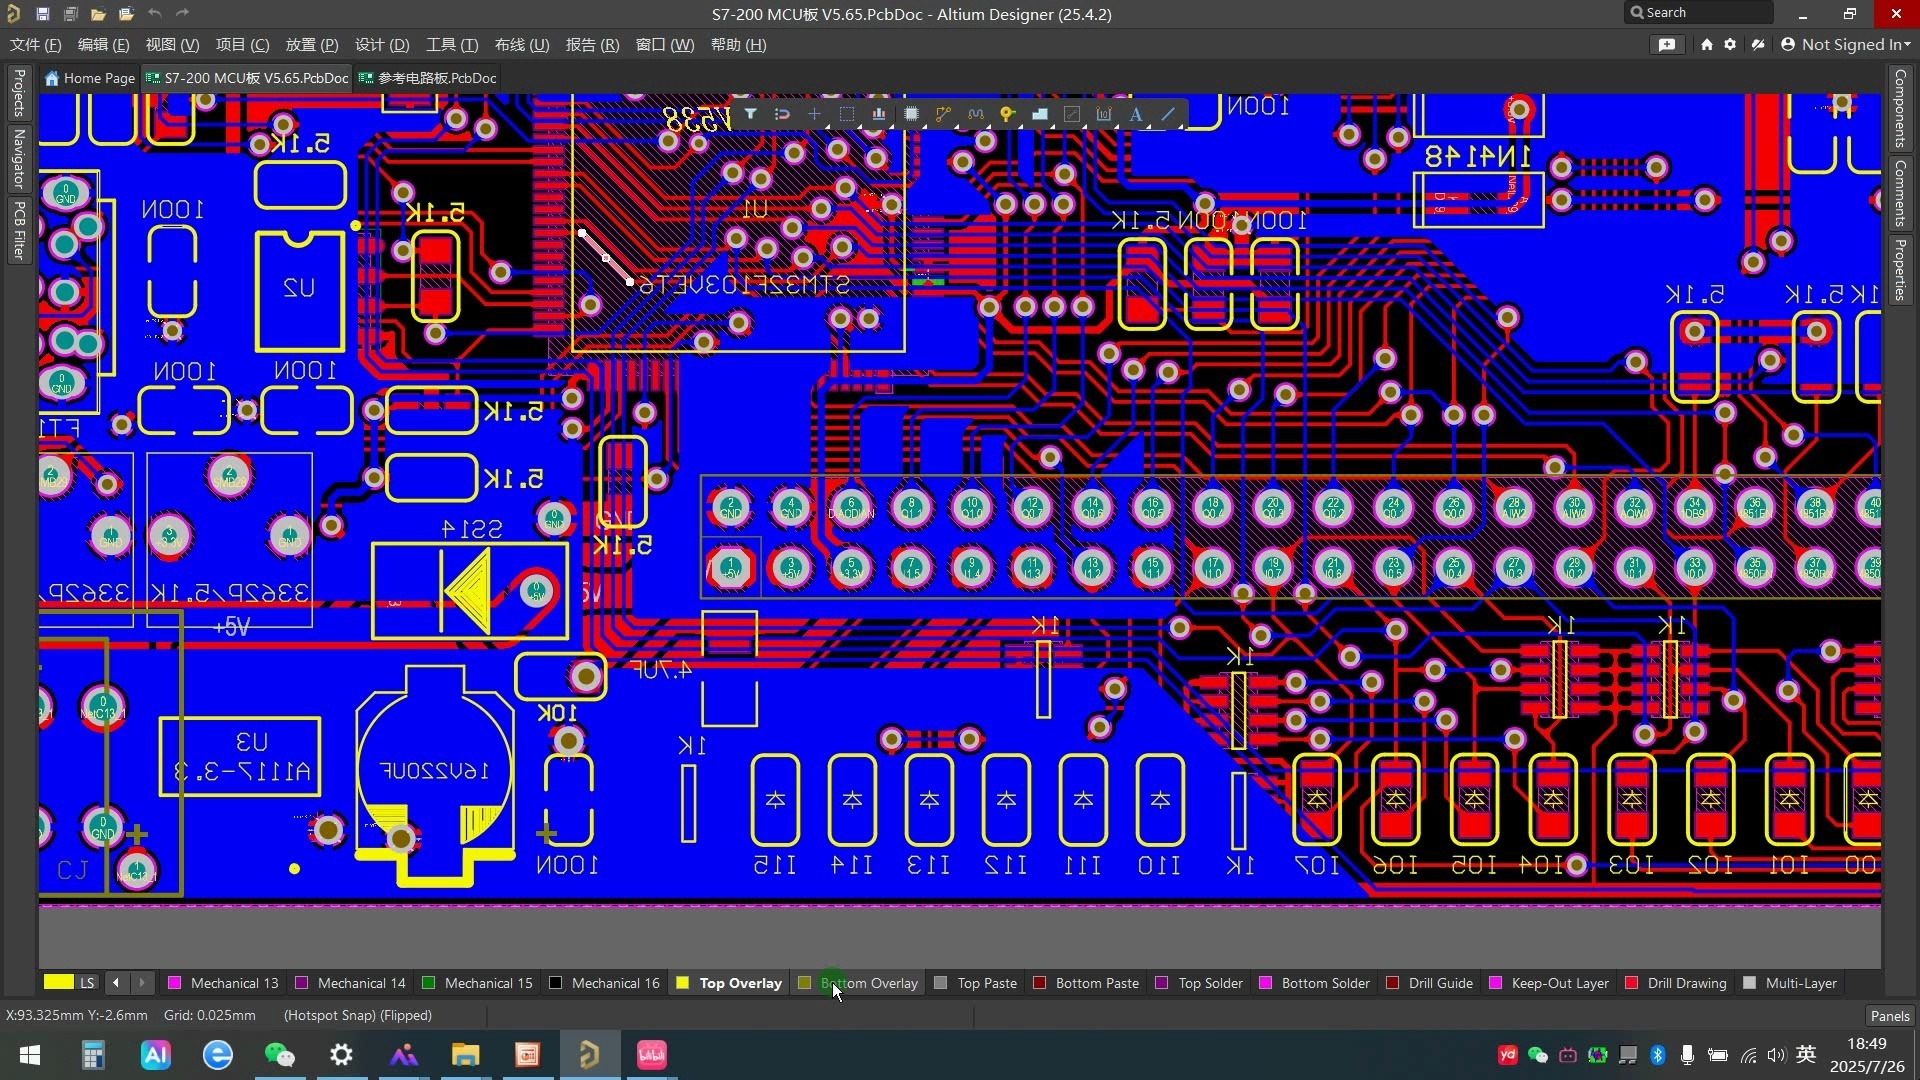Expand the Comments side panel
Image resolution: width=1920 pixels, height=1080 pixels.
1900,194
